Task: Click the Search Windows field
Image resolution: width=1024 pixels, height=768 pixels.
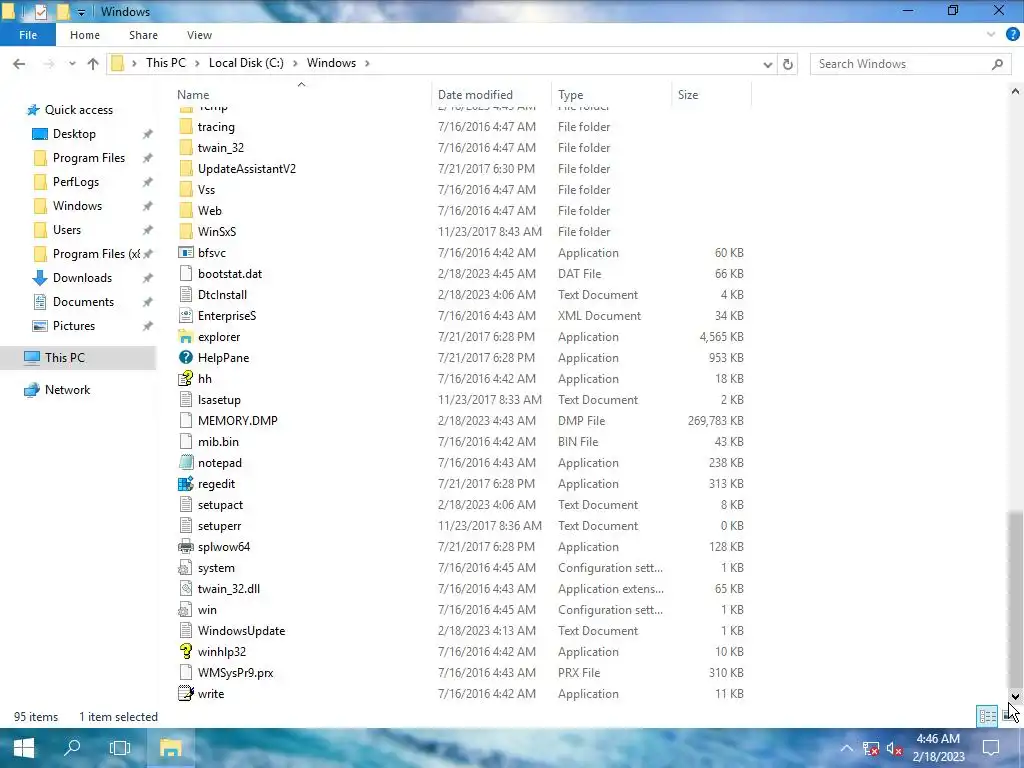Action: (x=910, y=64)
